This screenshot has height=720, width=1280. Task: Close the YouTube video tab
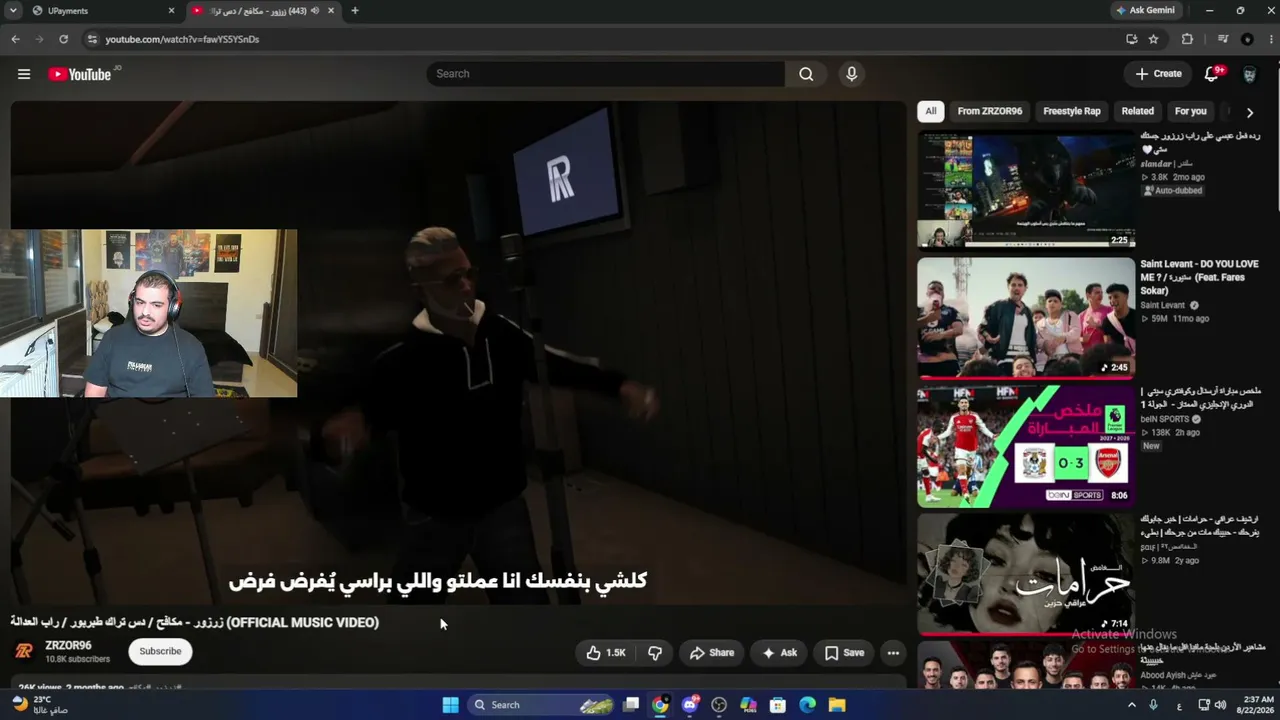click(331, 11)
